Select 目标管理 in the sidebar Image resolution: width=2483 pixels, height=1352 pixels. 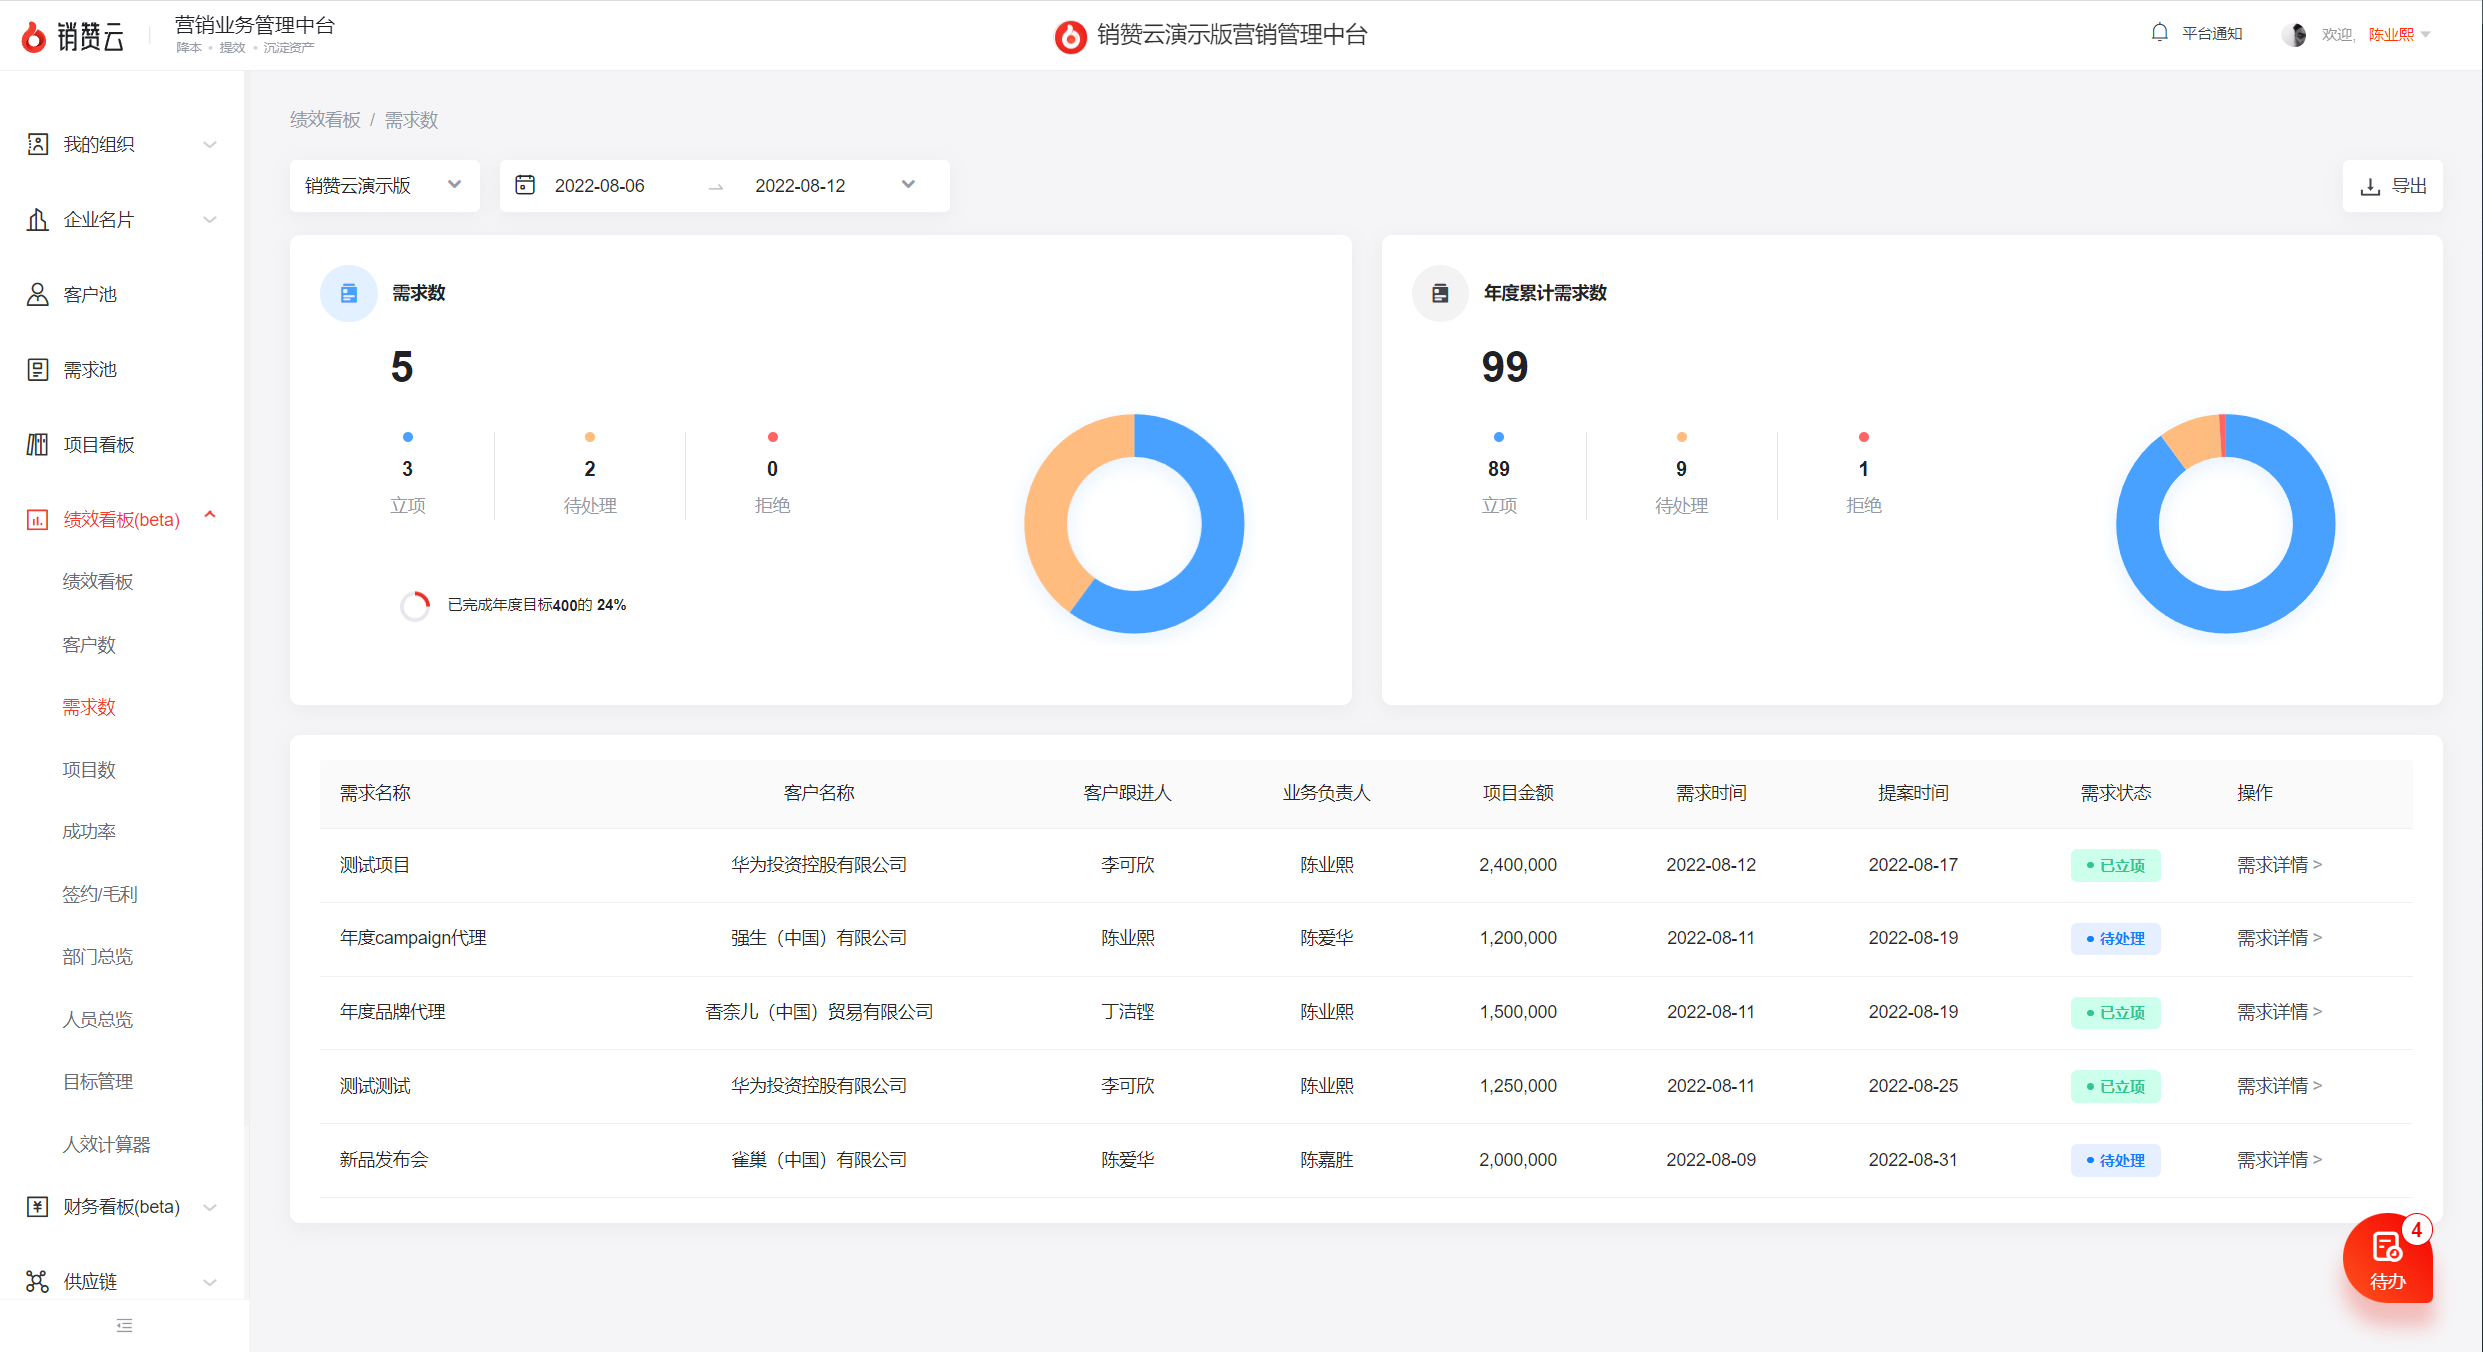pos(98,1082)
